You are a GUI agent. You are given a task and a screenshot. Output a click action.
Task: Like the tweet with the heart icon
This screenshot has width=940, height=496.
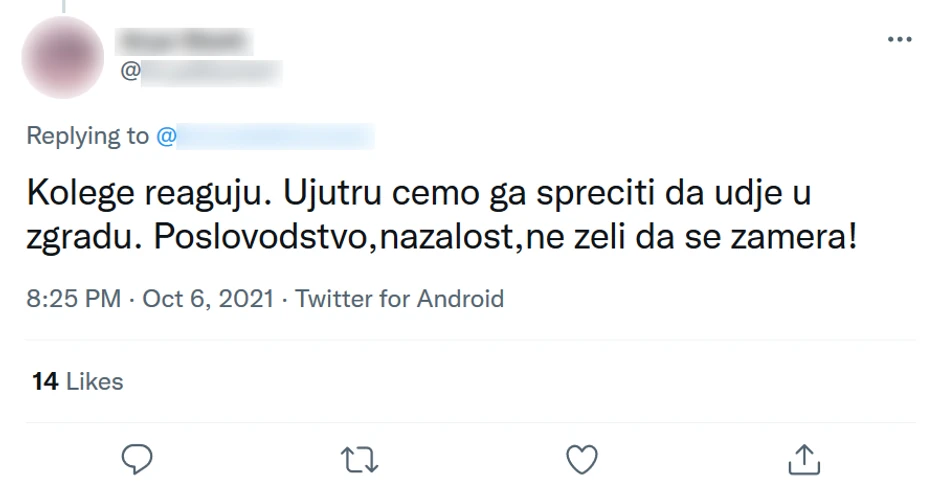point(581,459)
